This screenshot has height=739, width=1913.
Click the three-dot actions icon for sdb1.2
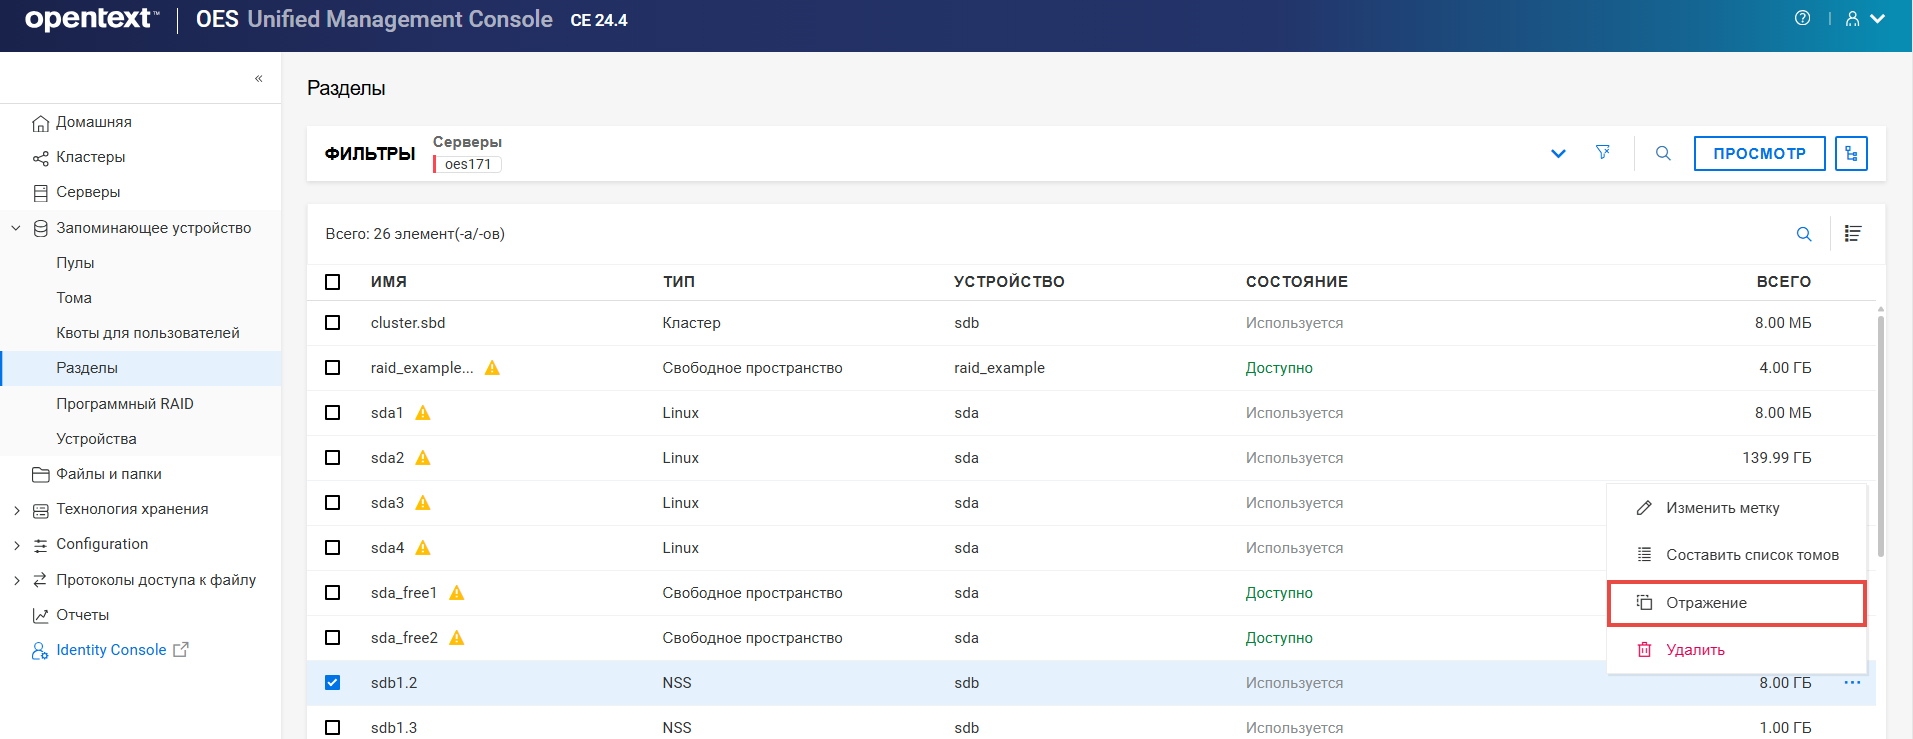click(1852, 683)
